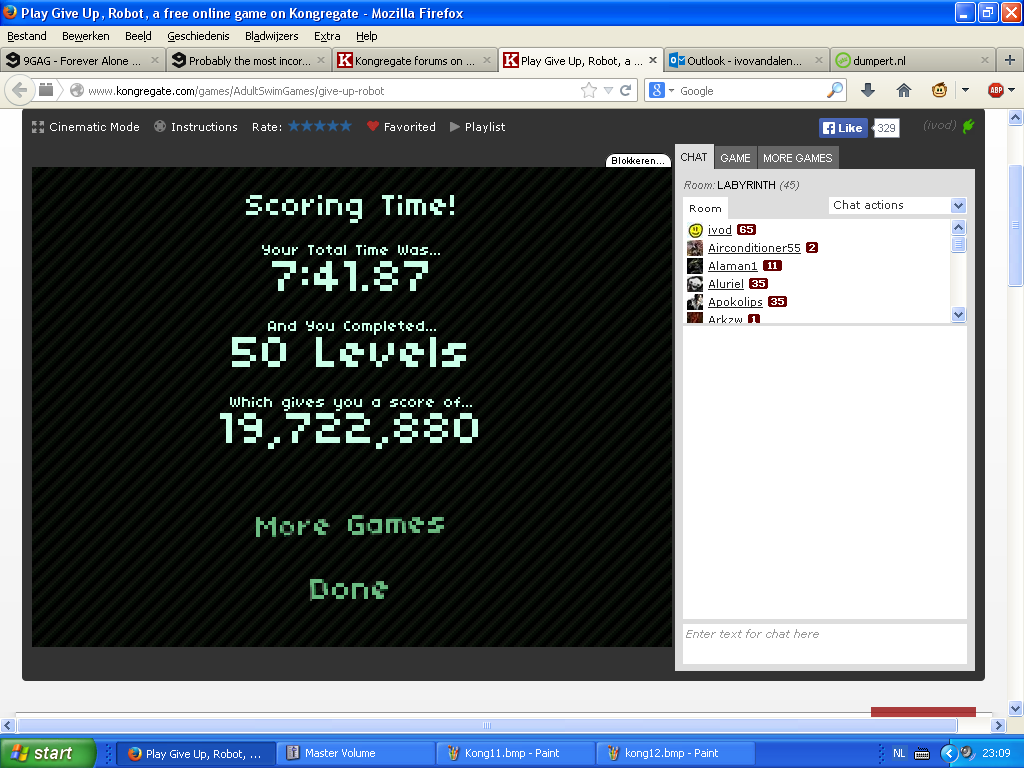1024x768 pixels.
Task: Open the Beeld menu
Action: point(138,36)
